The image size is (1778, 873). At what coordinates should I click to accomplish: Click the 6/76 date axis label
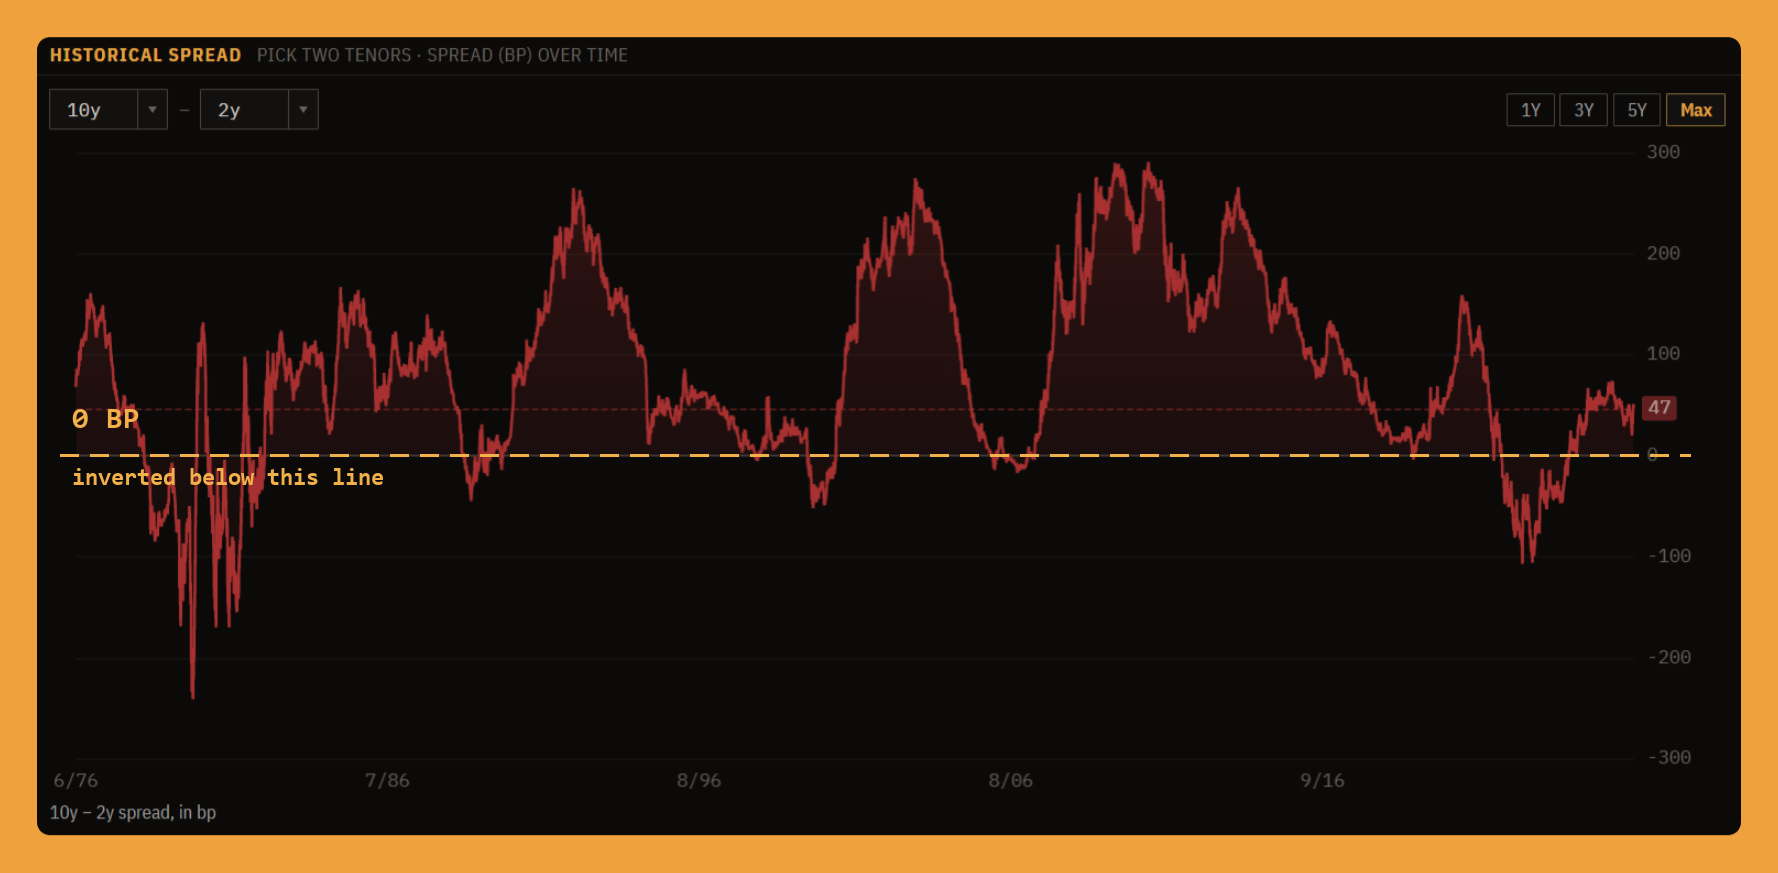coord(76,780)
